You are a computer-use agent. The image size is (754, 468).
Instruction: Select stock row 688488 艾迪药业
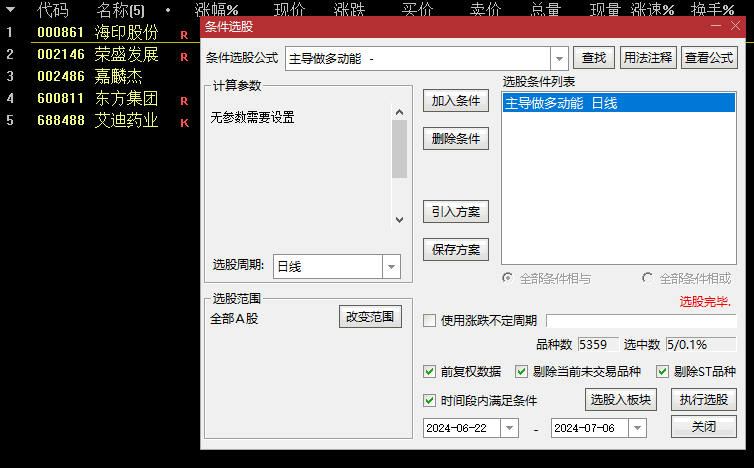tap(100, 120)
